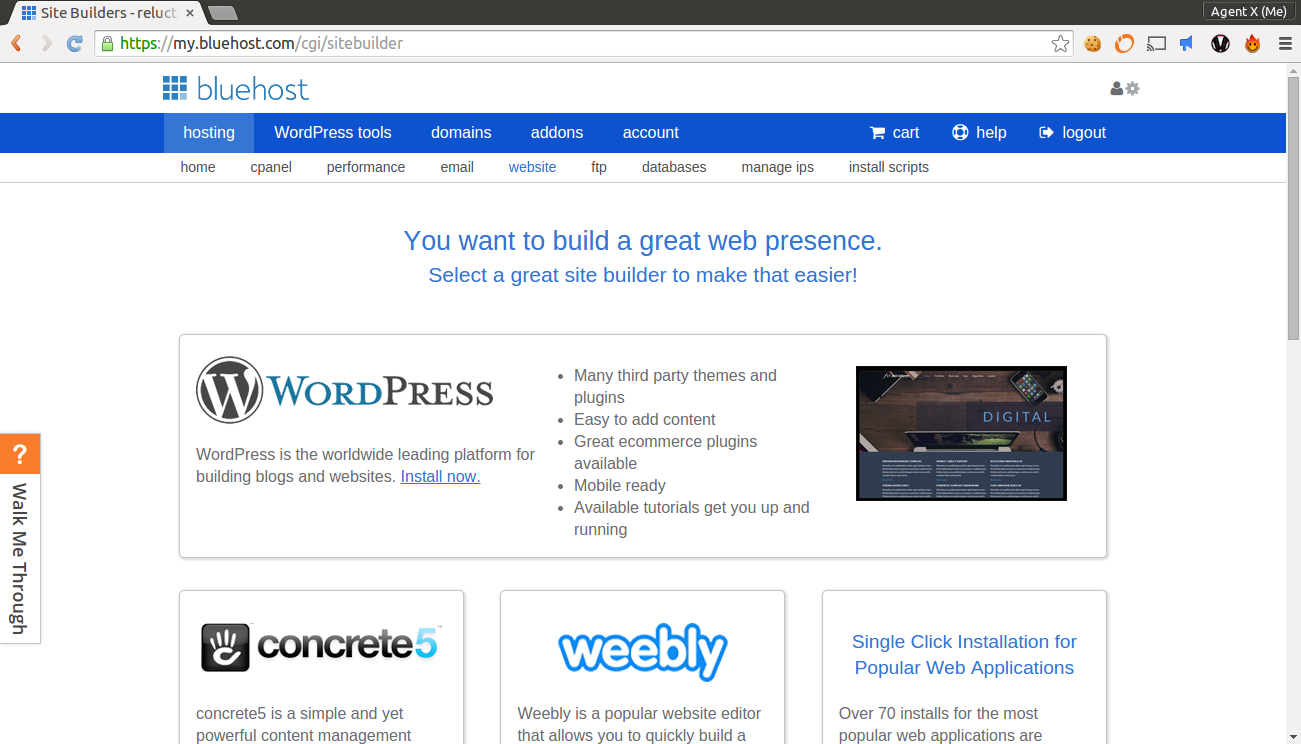Click the browser back arrow
This screenshot has width=1301, height=744.
point(16,43)
